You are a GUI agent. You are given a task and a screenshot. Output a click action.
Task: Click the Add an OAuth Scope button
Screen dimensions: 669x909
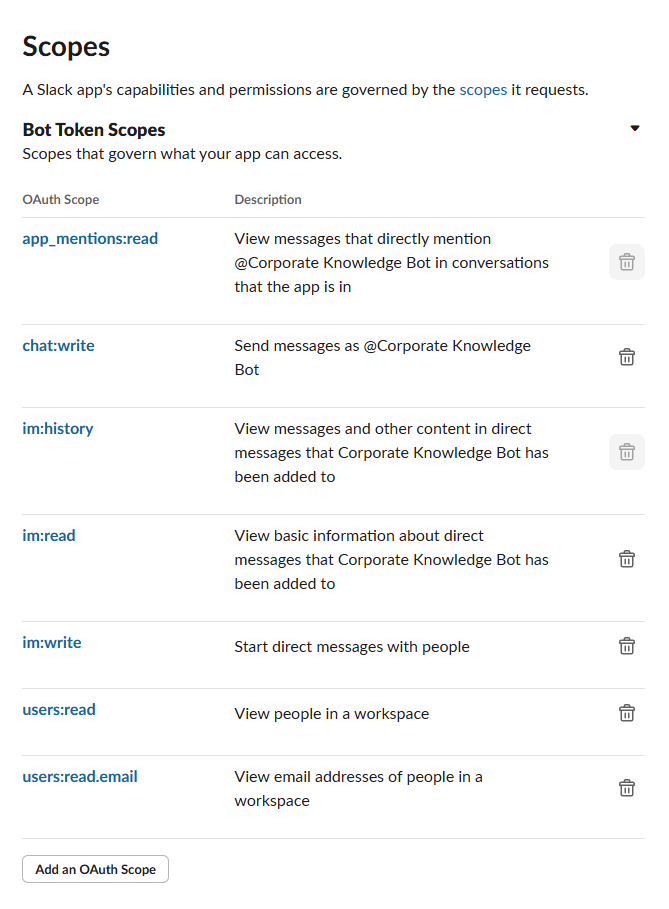coord(95,869)
